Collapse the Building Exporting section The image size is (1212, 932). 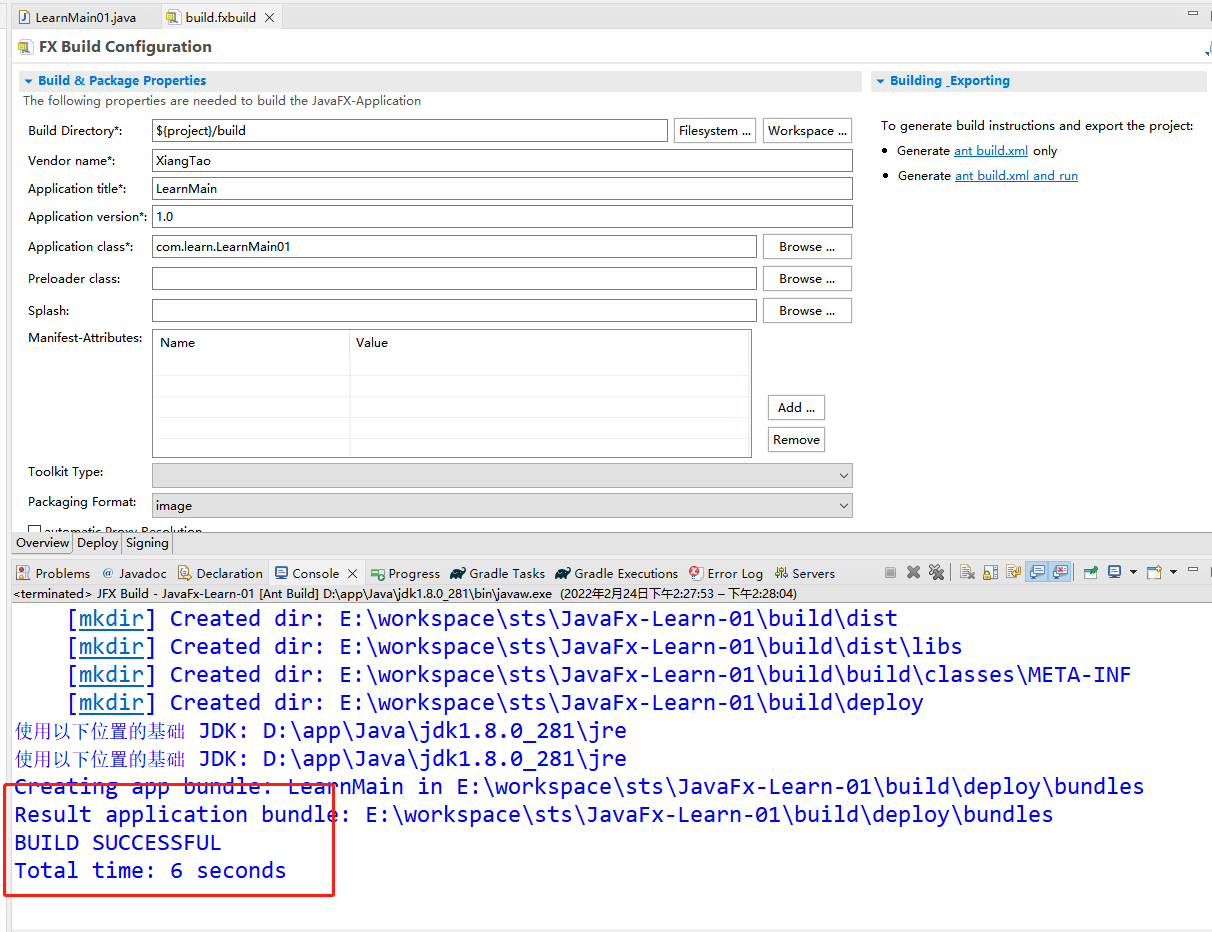click(880, 81)
